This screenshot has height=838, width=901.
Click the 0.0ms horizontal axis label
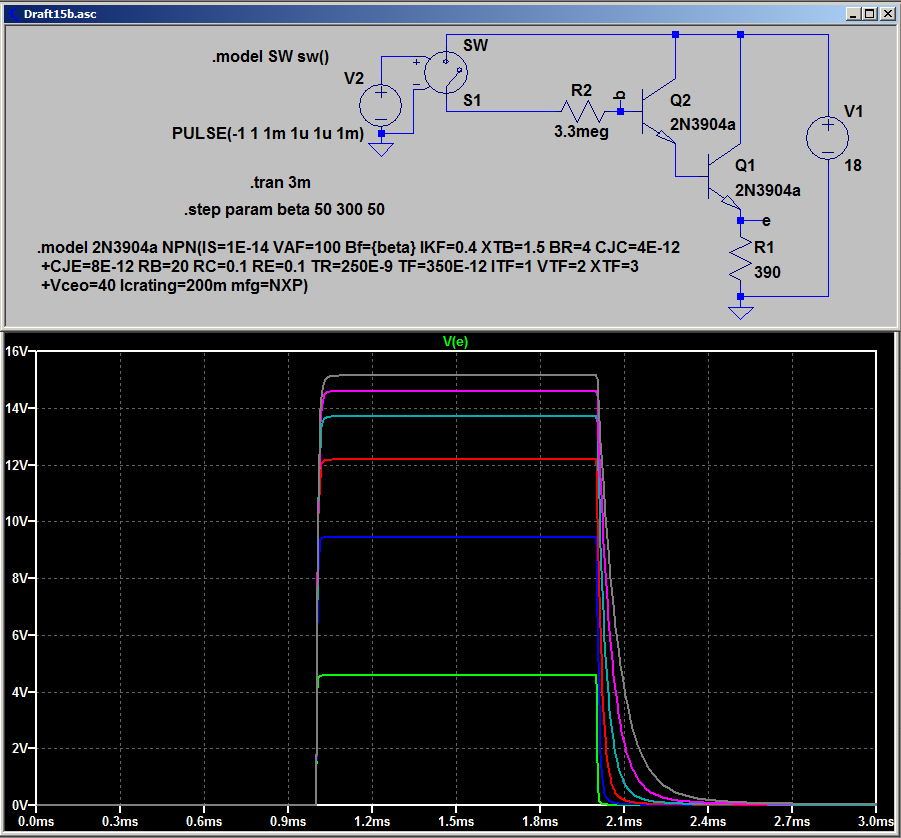click(x=36, y=822)
